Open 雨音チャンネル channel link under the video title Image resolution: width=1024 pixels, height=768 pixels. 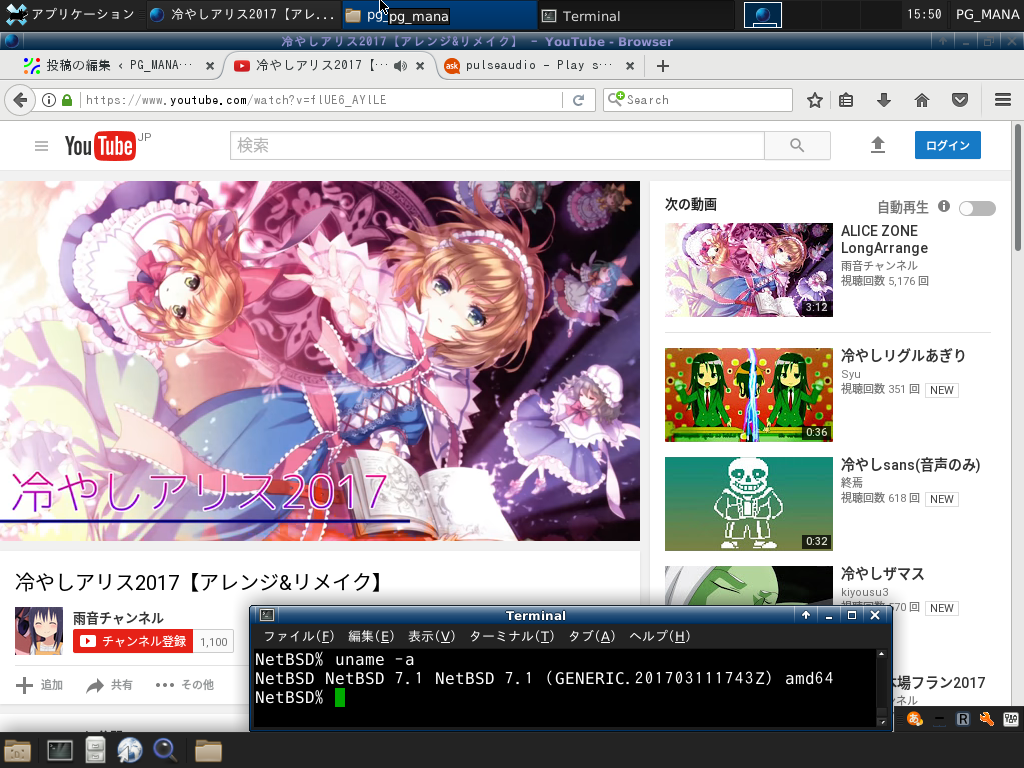click(x=118, y=618)
